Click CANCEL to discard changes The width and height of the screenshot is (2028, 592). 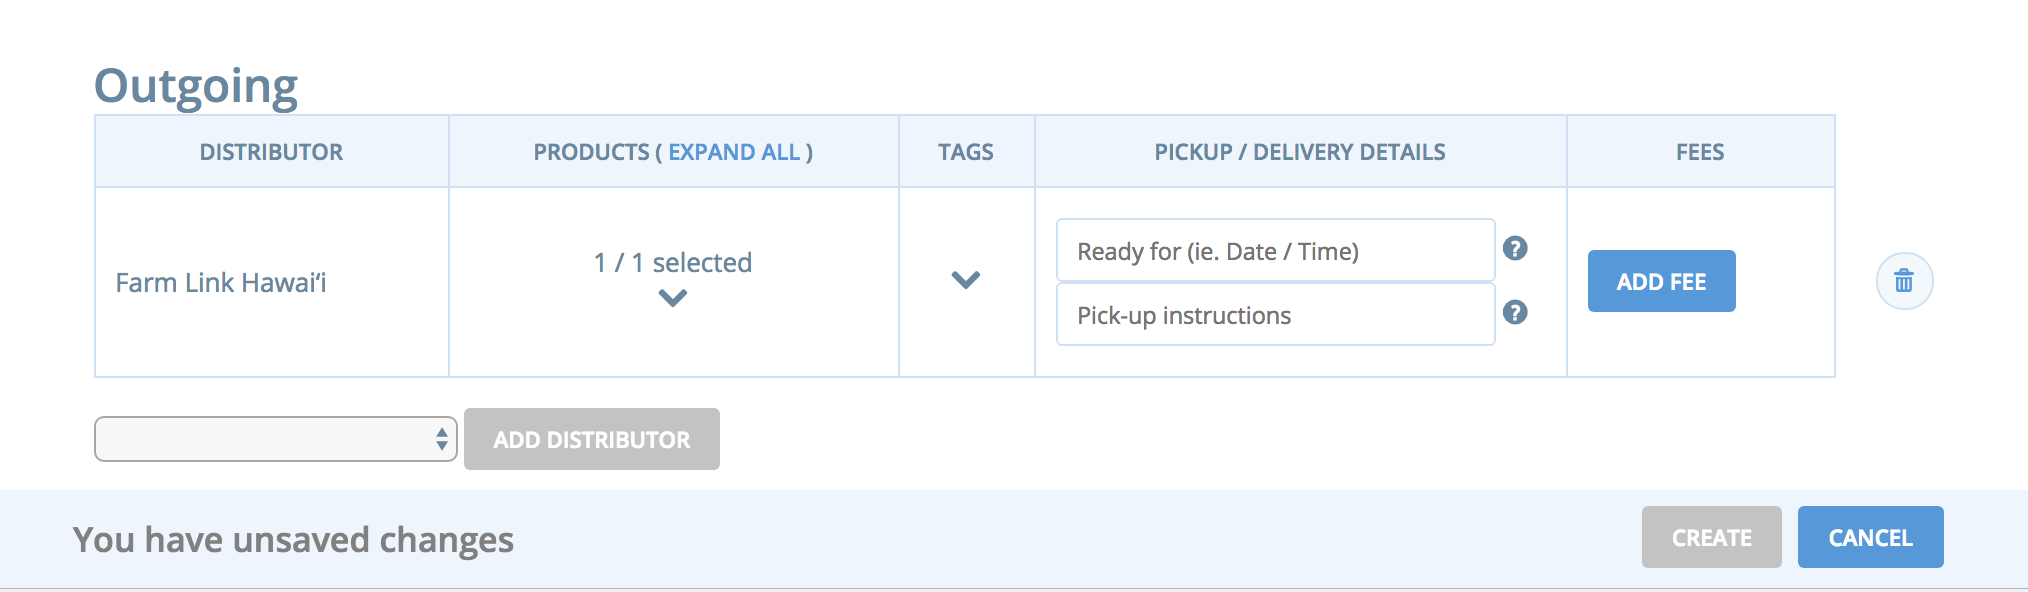click(1870, 537)
